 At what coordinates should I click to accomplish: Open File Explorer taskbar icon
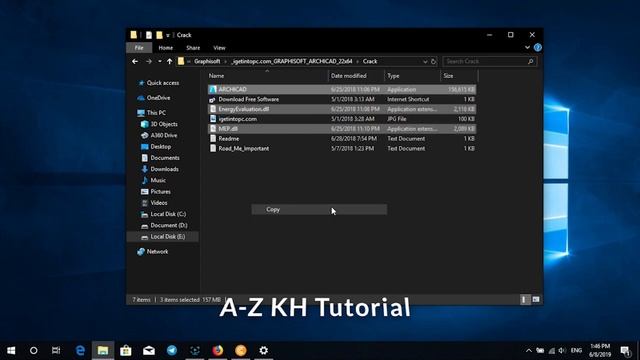pyautogui.click(x=103, y=351)
